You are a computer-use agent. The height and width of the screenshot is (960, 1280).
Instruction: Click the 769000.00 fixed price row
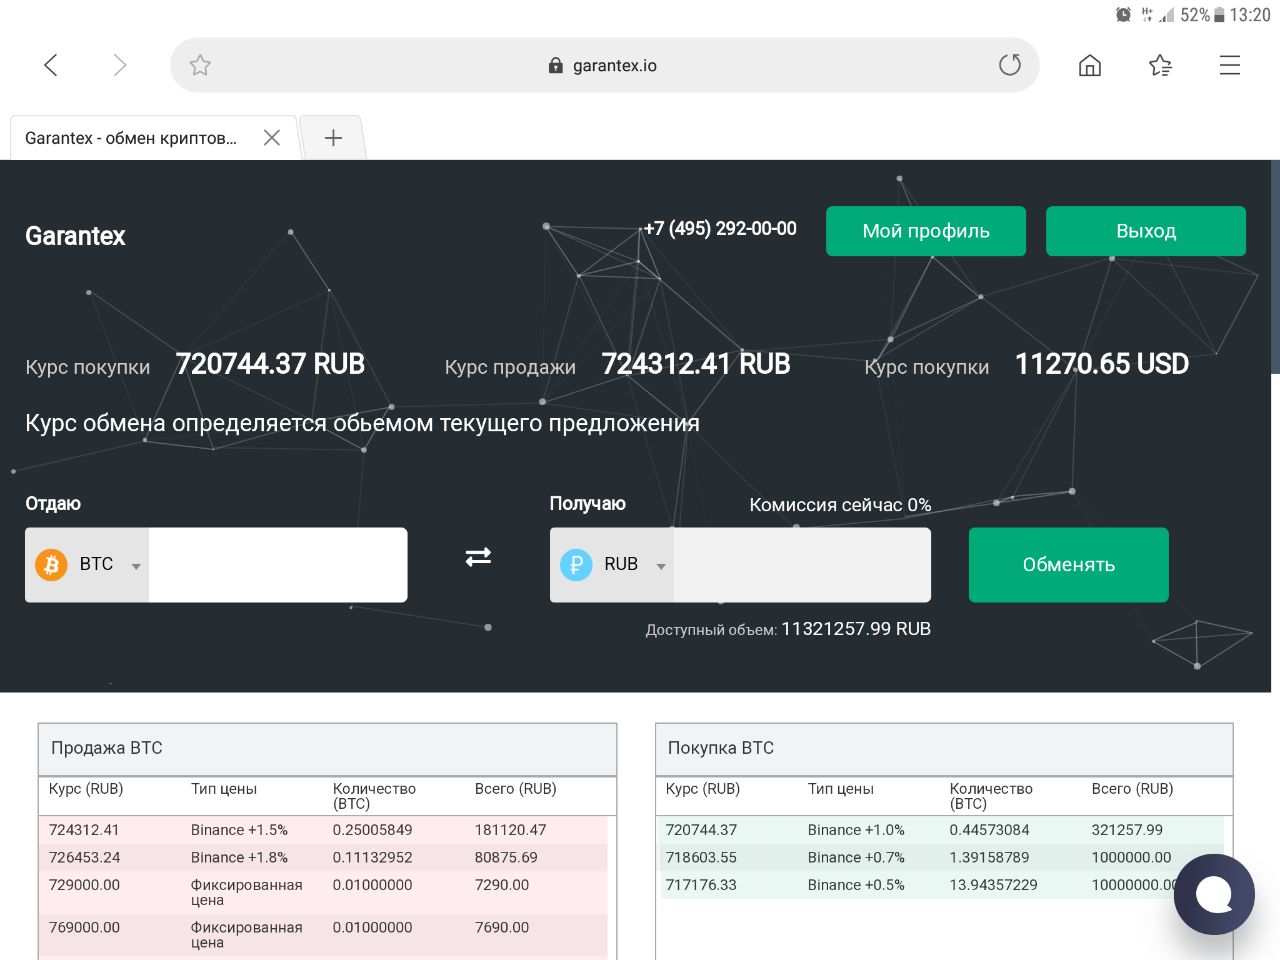[322, 935]
